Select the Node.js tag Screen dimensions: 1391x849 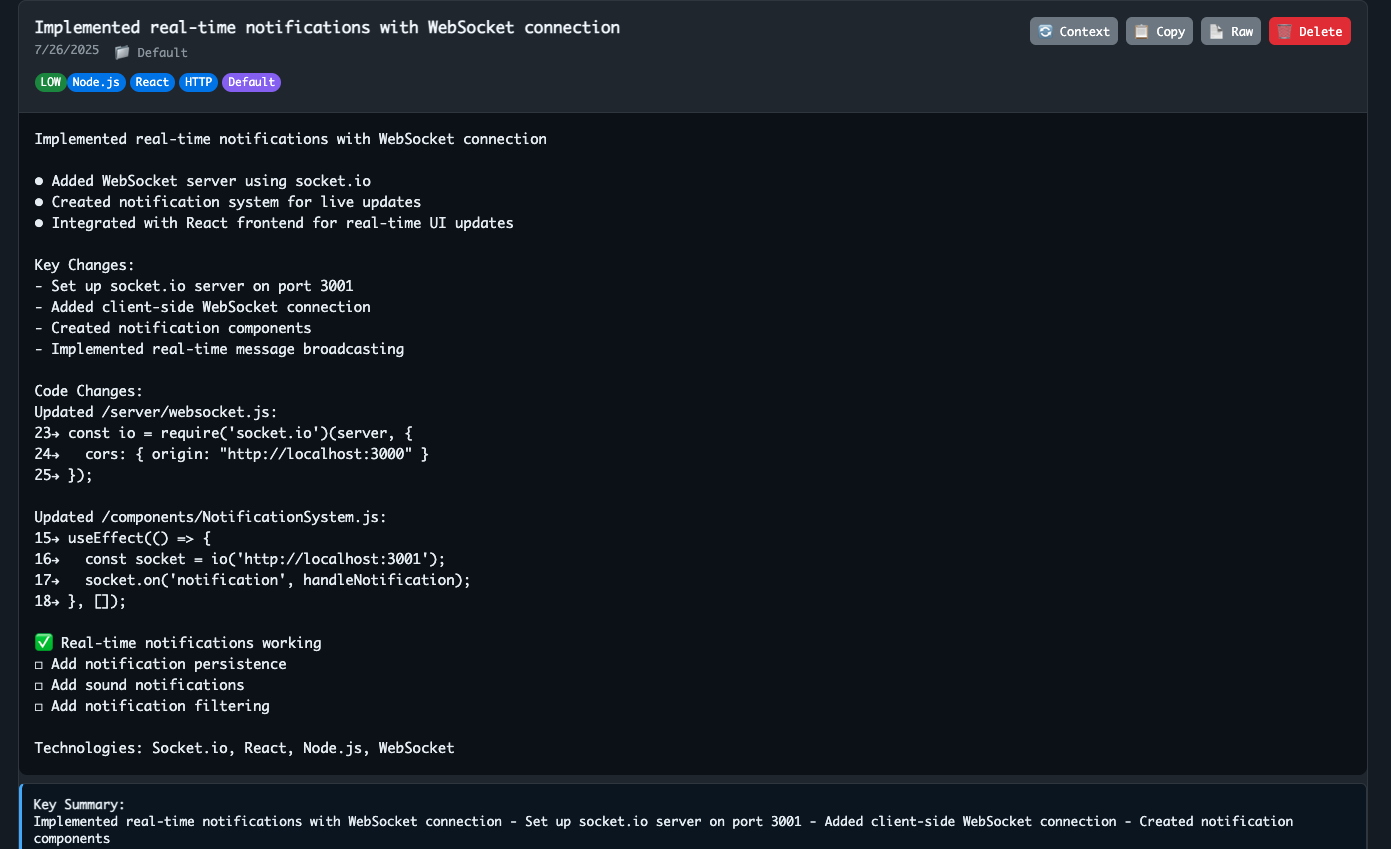pyautogui.click(x=97, y=82)
